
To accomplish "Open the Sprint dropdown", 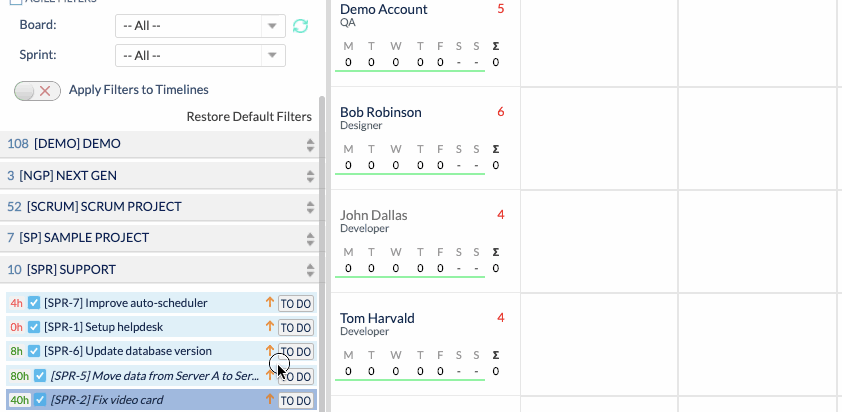I will [x=200, y=55].
